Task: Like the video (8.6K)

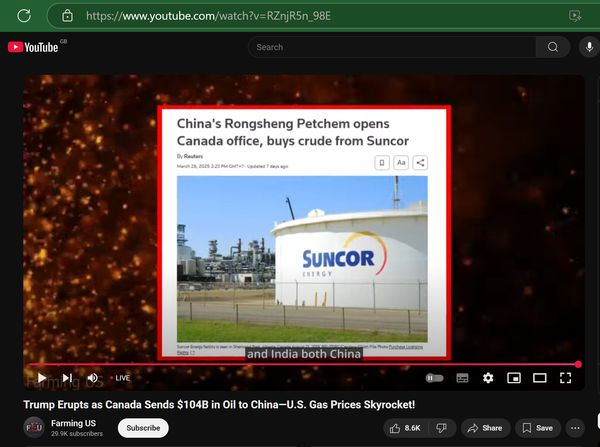Action: (x=405, y=428)
